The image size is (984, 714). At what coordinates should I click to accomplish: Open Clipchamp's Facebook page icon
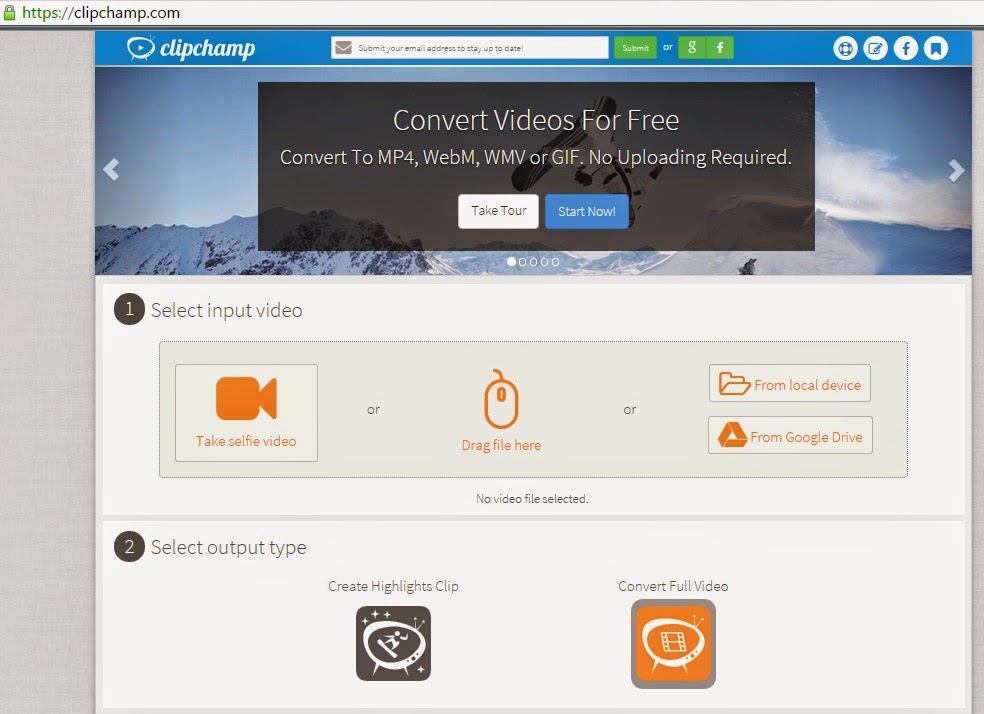[906, 47]
